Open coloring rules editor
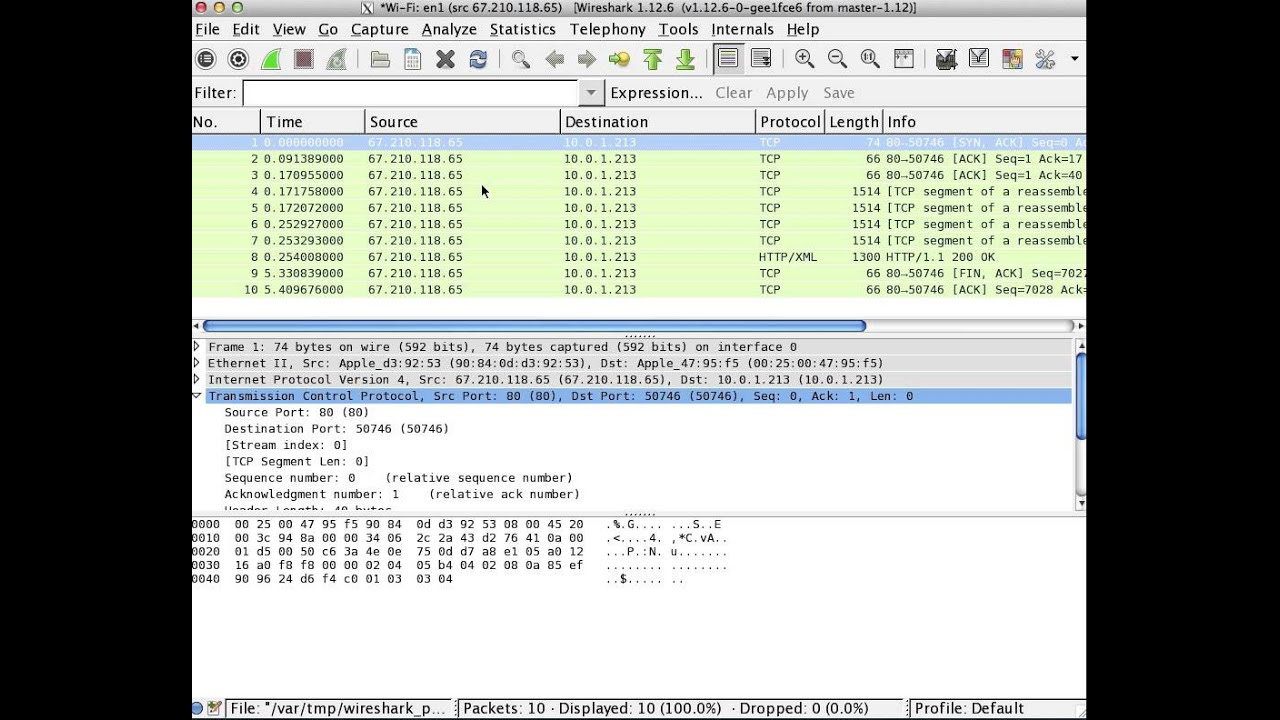The image size is (1280, 720). pos(1012,60)
